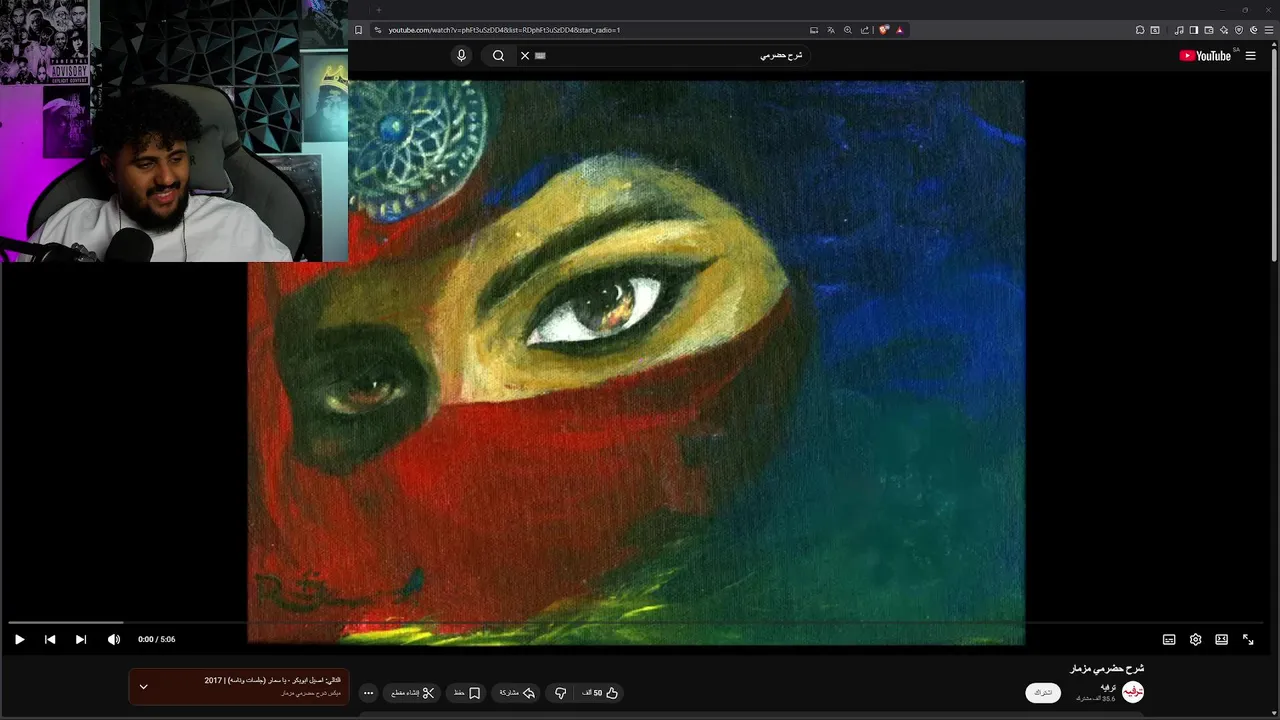The image size is (1280, 720).
Task: Open browser extensions puzzle icon
Action: coord(1140,30)
